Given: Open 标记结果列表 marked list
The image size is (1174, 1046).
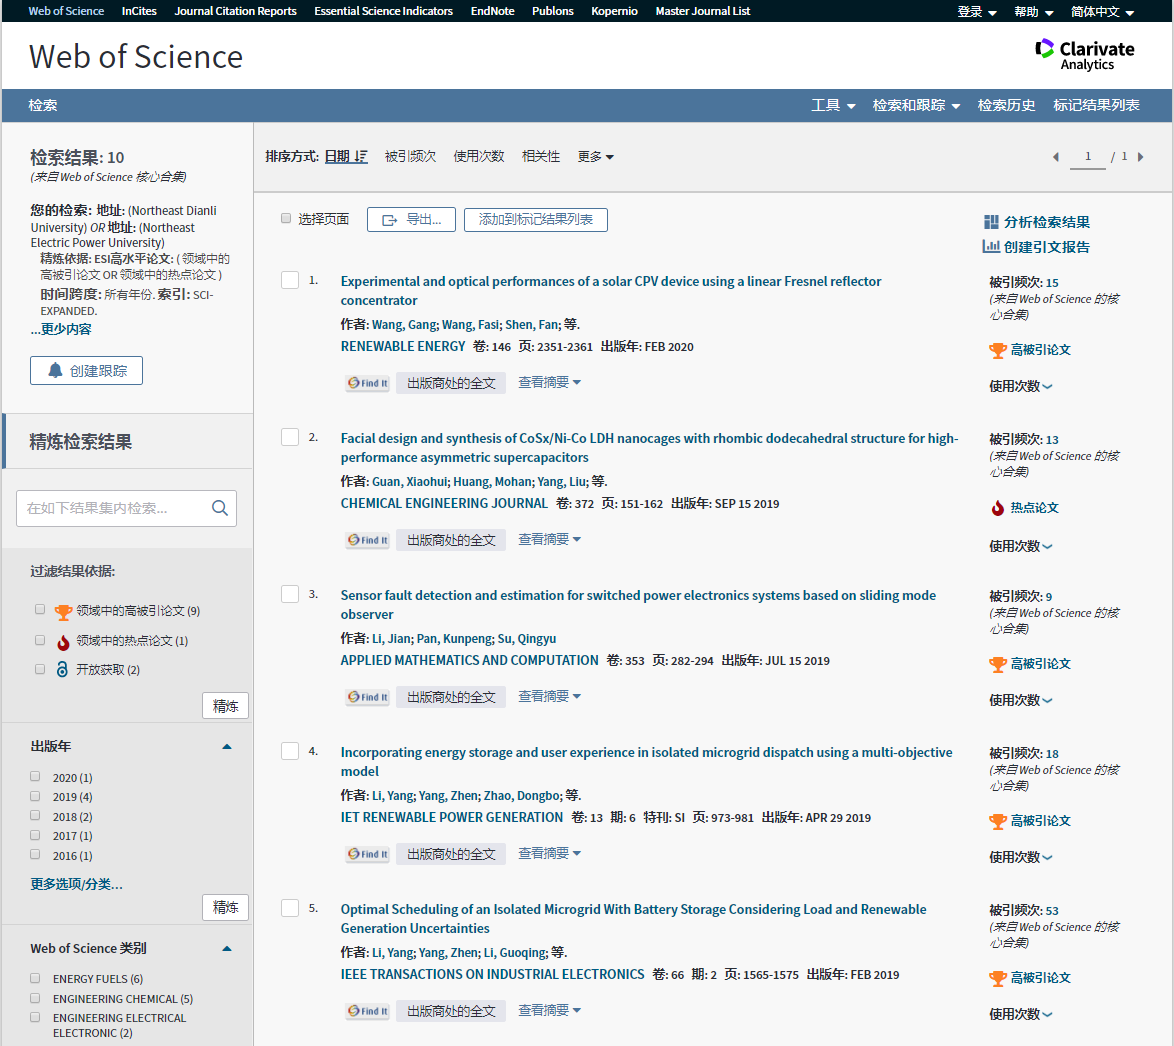Looking at the screenshot, I should [x=1096, y=106].
